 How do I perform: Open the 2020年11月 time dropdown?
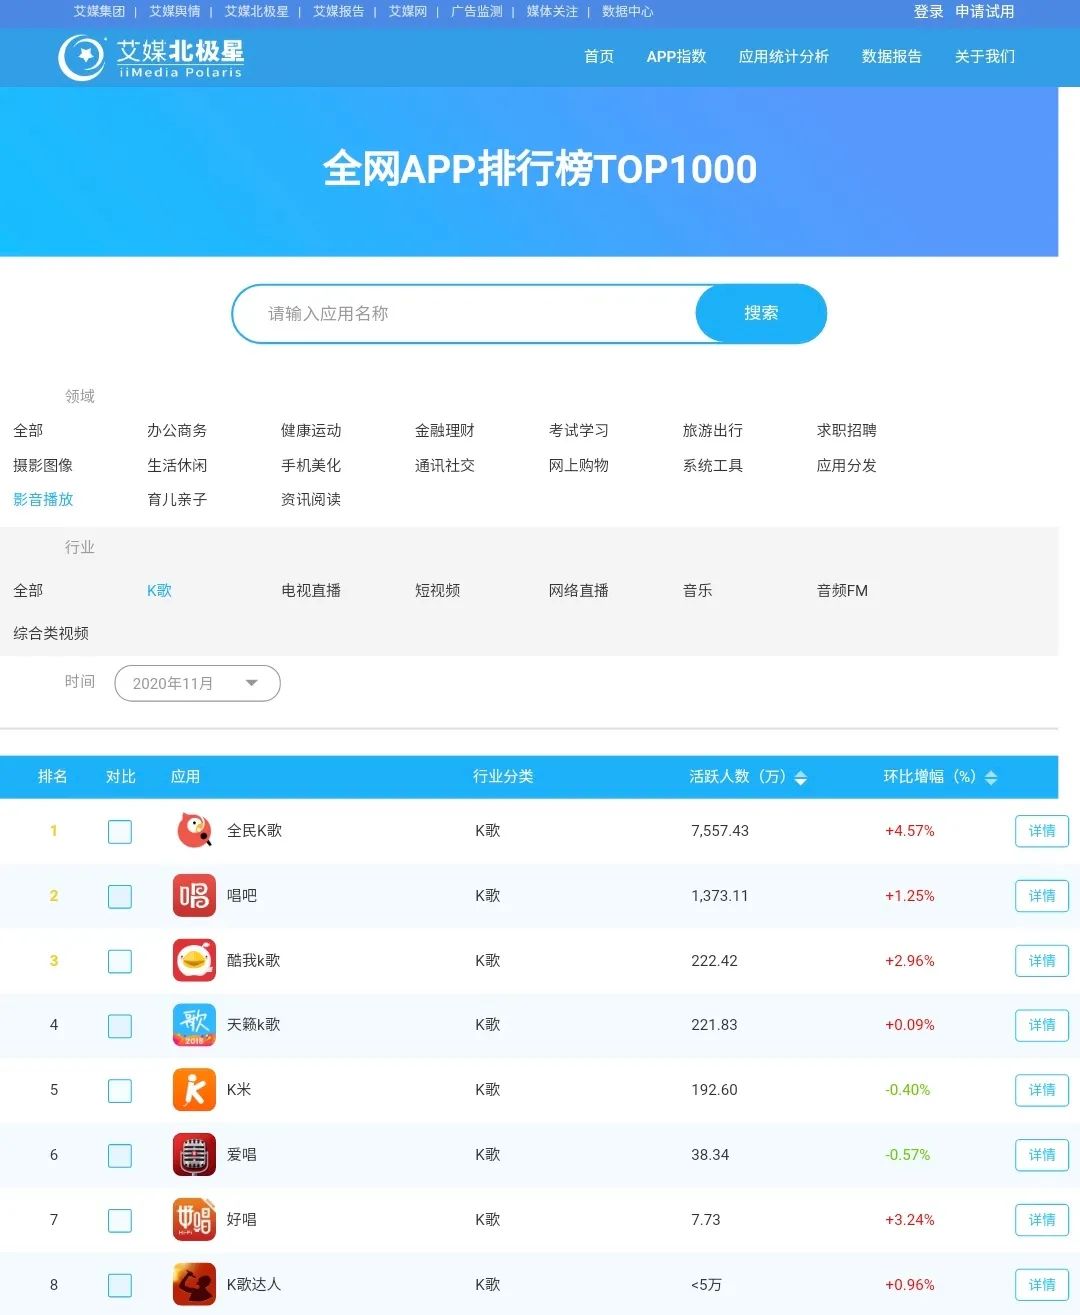pos(197,683)
